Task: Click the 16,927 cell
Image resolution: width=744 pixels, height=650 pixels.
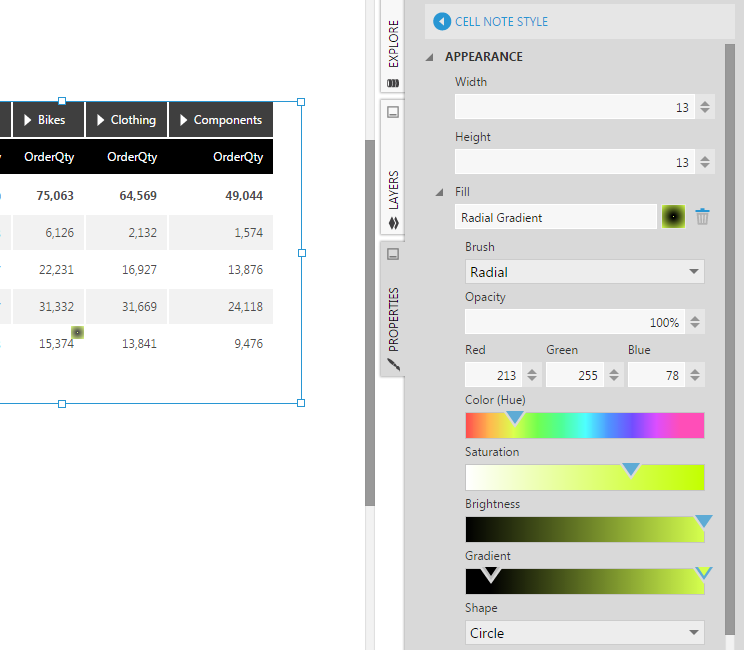Action: (x=139, y=269)
